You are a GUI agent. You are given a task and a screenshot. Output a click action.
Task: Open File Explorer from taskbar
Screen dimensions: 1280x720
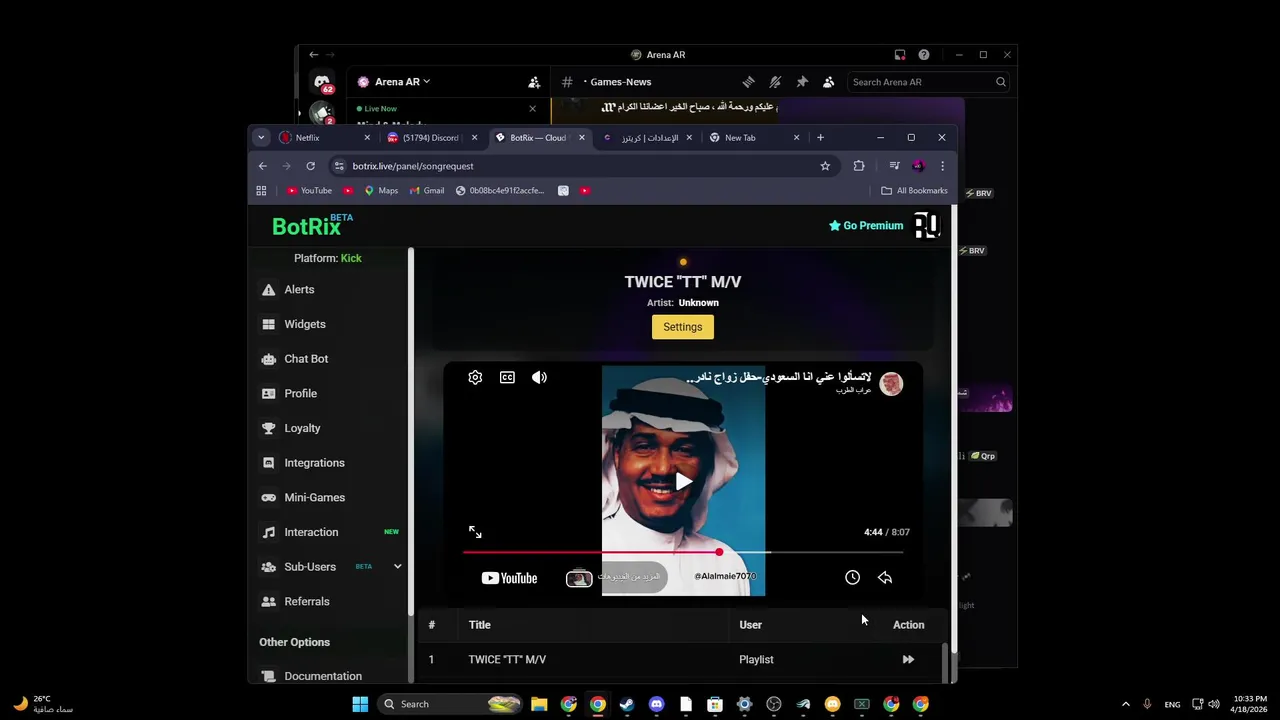(539, 704)
